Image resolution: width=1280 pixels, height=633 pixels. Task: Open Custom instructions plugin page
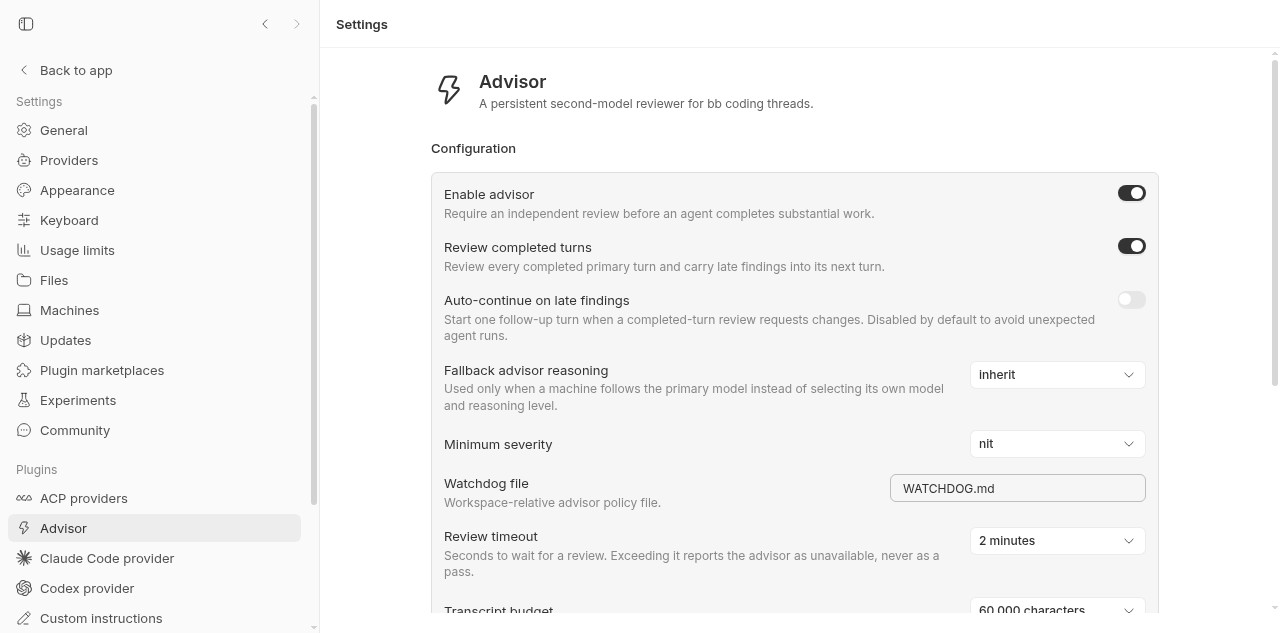pyautogui.click(x=154, y=618)
